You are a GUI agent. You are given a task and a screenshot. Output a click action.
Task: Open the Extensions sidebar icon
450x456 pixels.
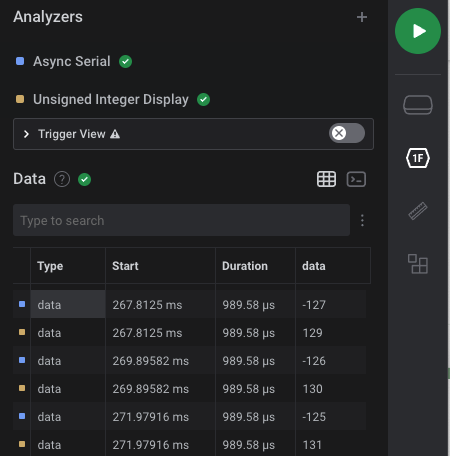click(418, 264)
